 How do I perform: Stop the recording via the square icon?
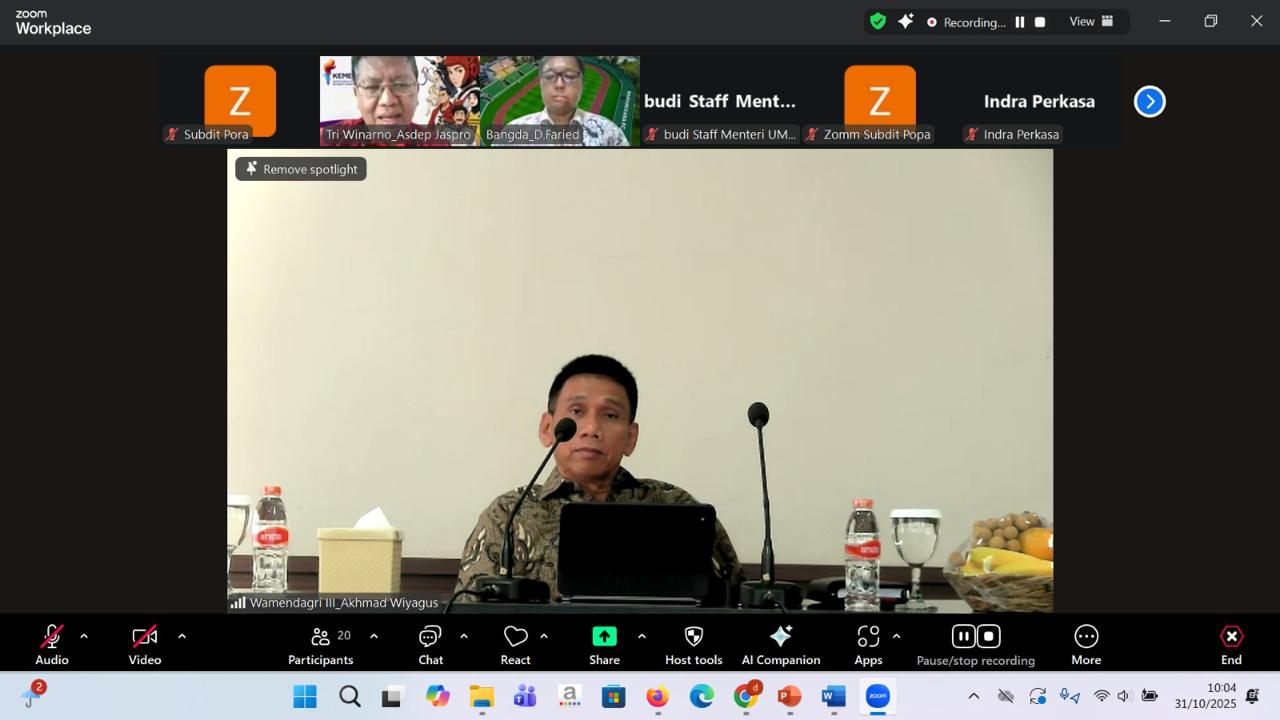[989, 636]
